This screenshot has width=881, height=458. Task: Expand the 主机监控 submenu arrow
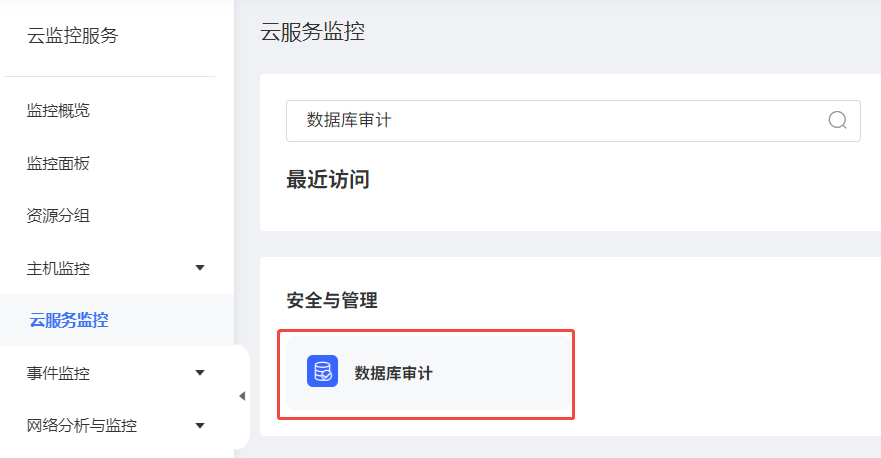point(200,268)
